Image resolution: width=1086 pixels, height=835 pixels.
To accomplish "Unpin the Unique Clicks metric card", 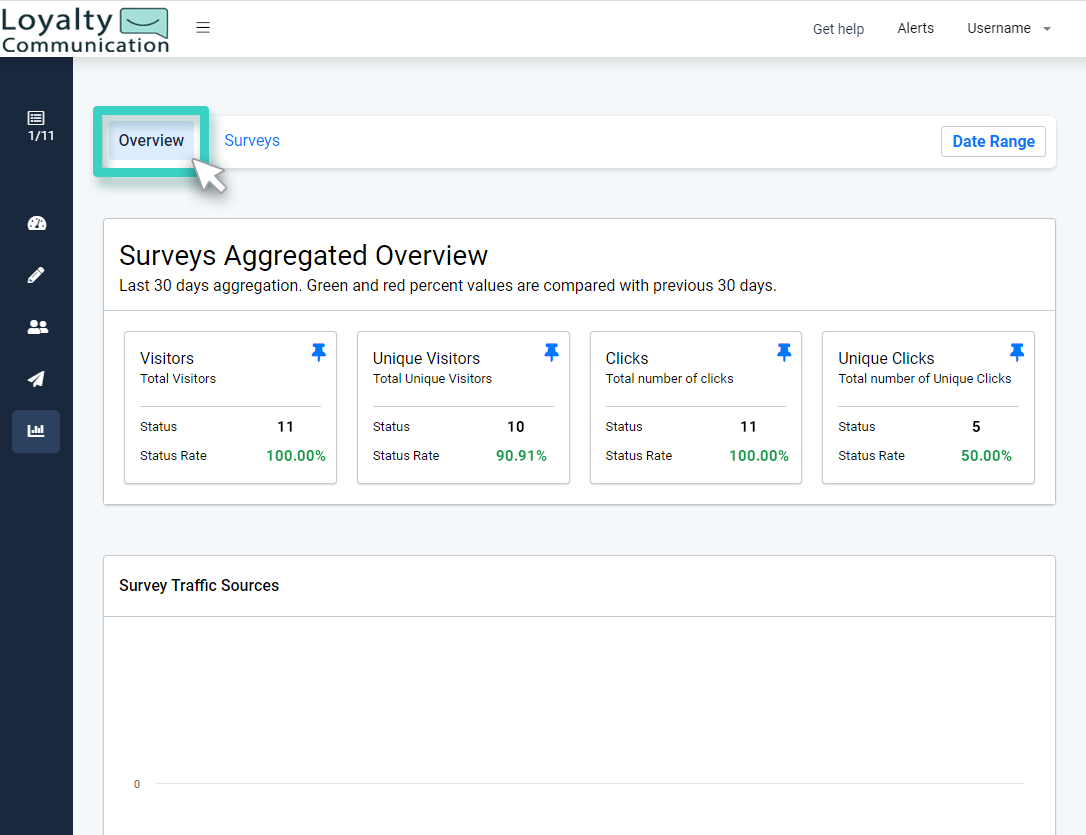I will click(1016, 352).
